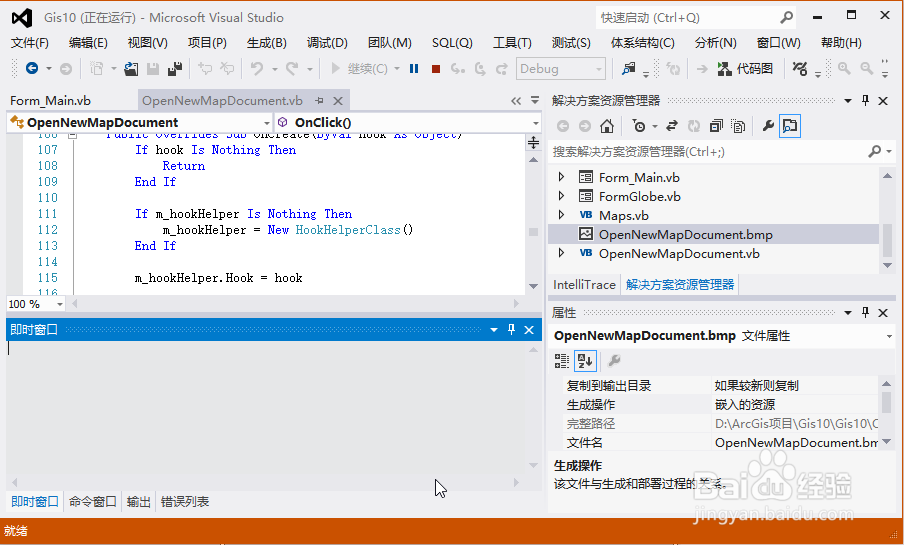Expand the Form_Main.vb tree node
904x545 pixels.
click(562, 177)
